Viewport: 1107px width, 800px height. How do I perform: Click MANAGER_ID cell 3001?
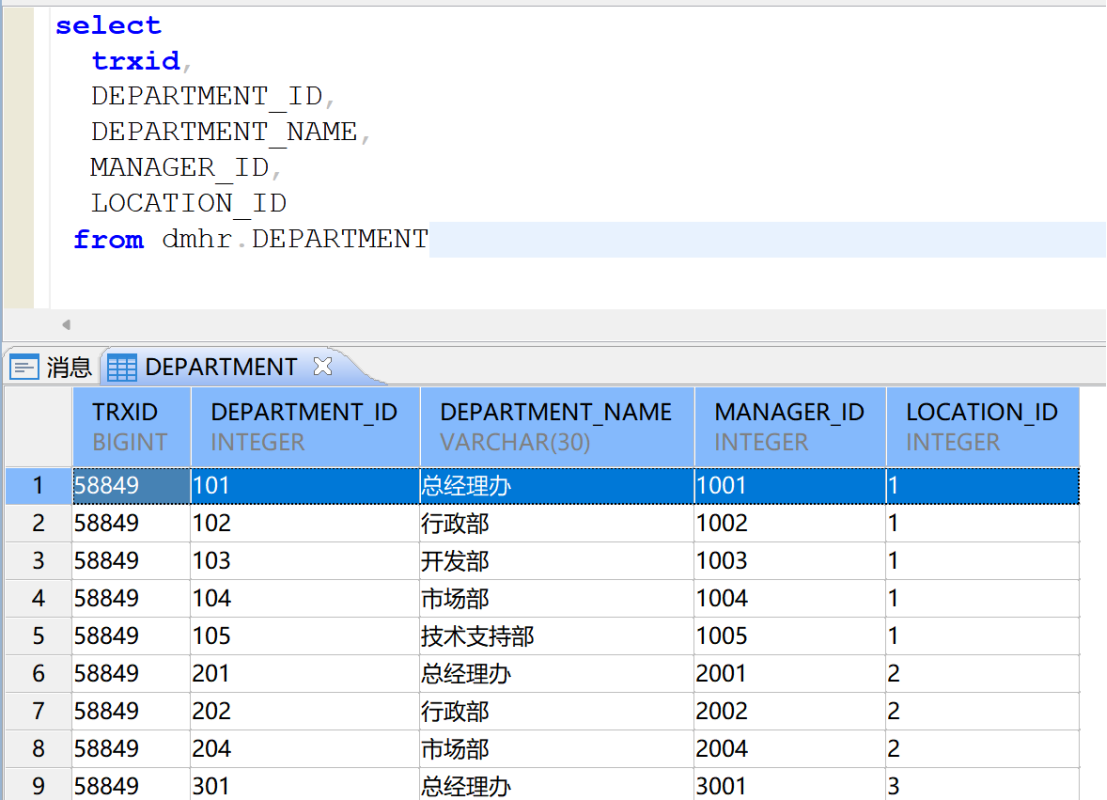(790, 785)
